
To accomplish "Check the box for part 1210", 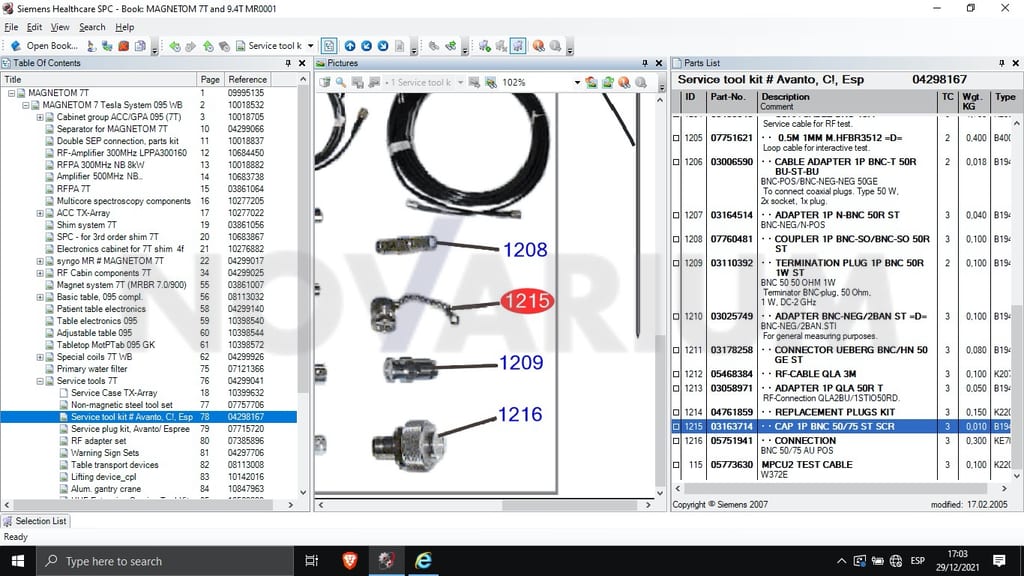I will (676, 317).
